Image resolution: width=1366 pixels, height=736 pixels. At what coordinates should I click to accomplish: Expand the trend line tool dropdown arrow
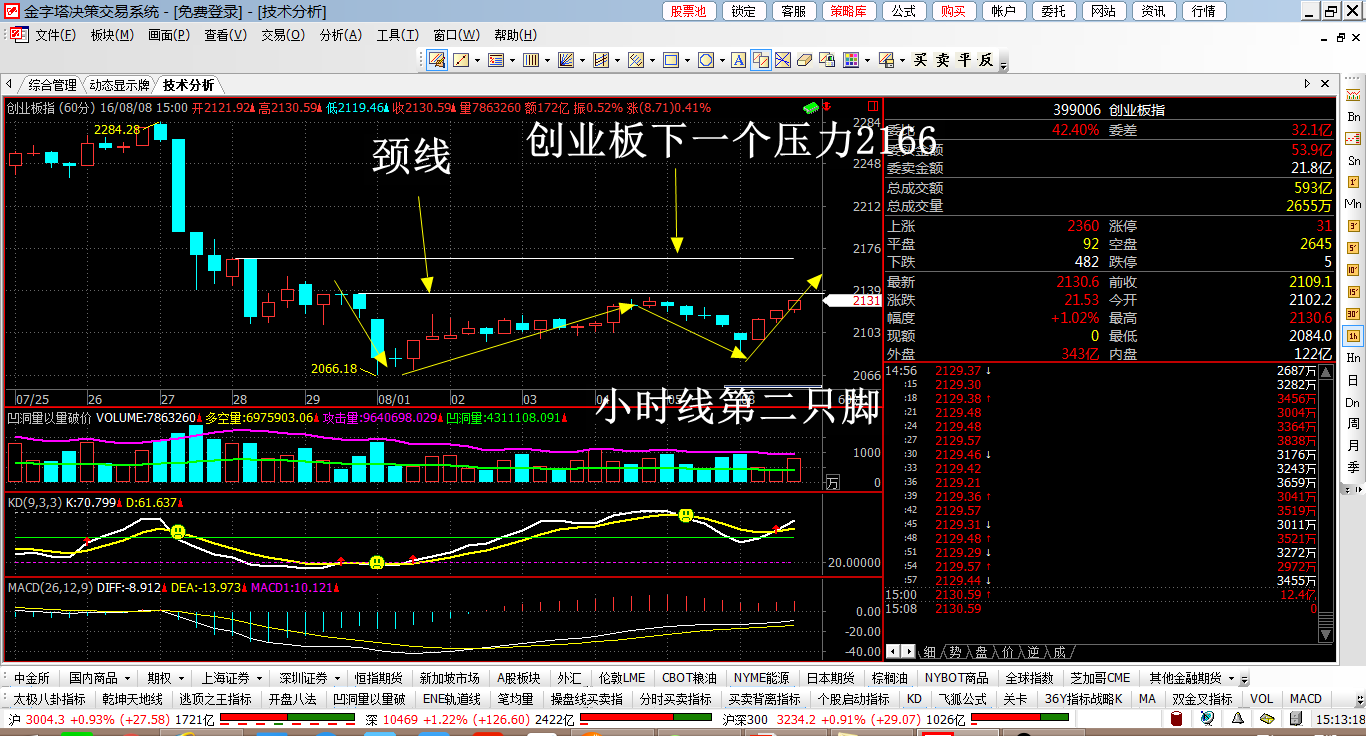click(477, 60)
